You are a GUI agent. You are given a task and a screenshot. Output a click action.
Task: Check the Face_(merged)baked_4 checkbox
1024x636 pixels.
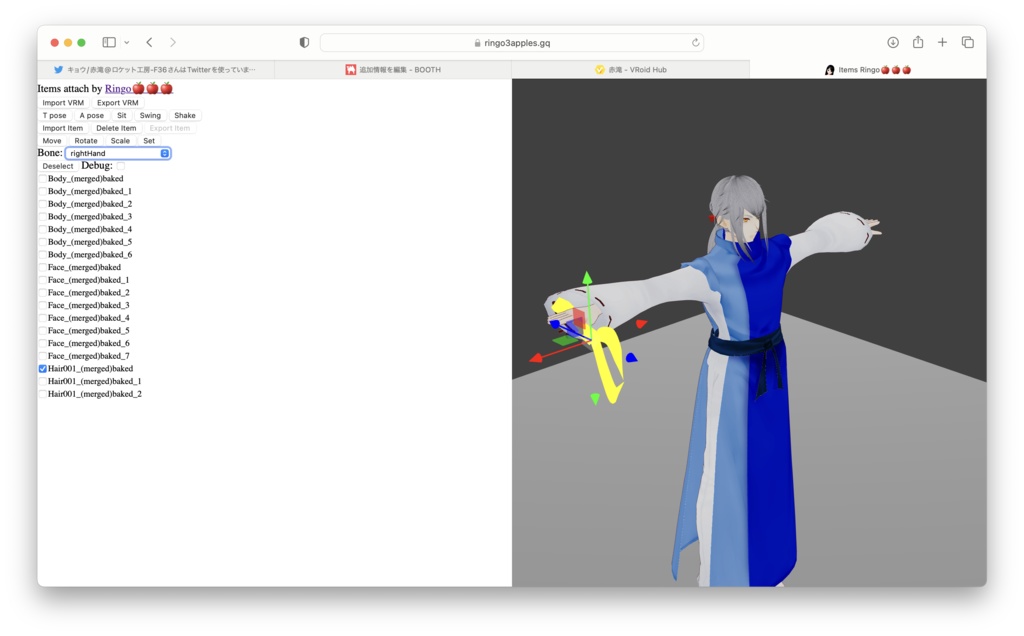pyautogui.click(x=43, y=318)
